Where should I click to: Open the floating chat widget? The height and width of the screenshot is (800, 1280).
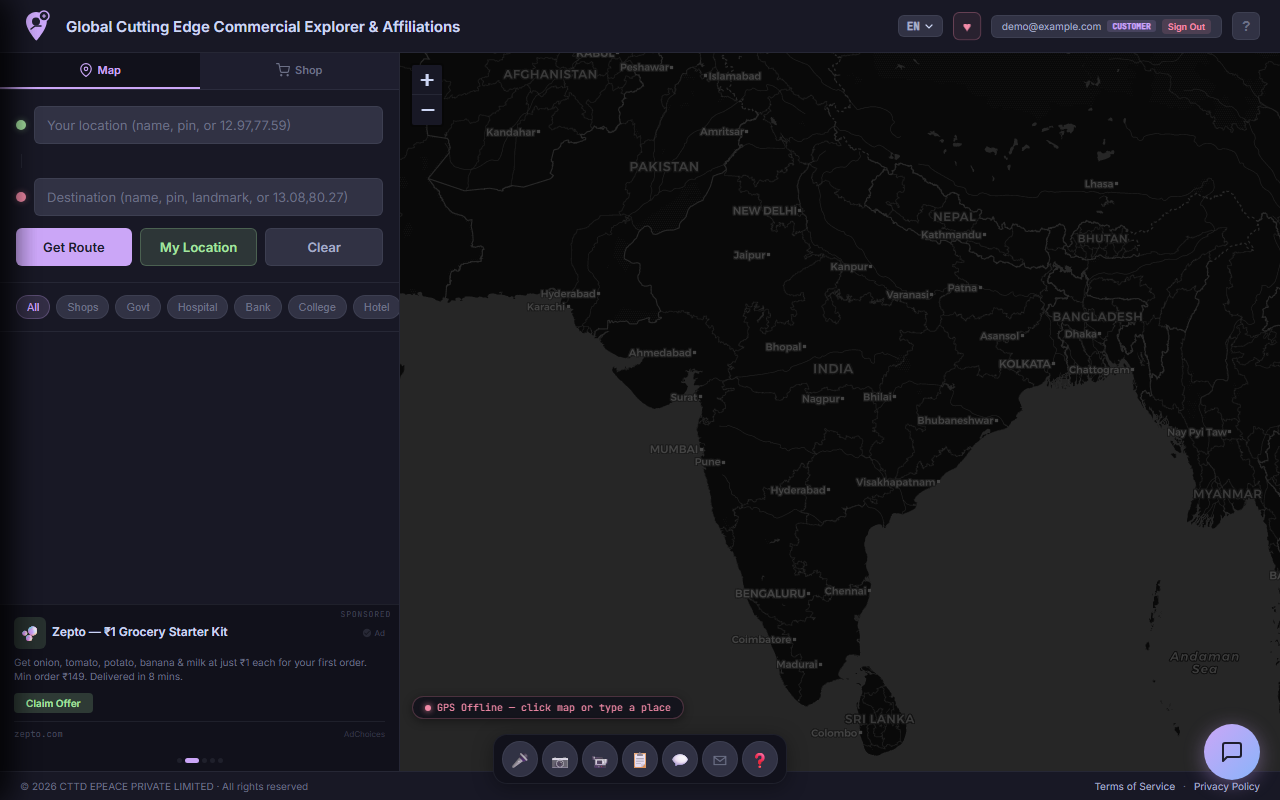[x=1232, y=751]
